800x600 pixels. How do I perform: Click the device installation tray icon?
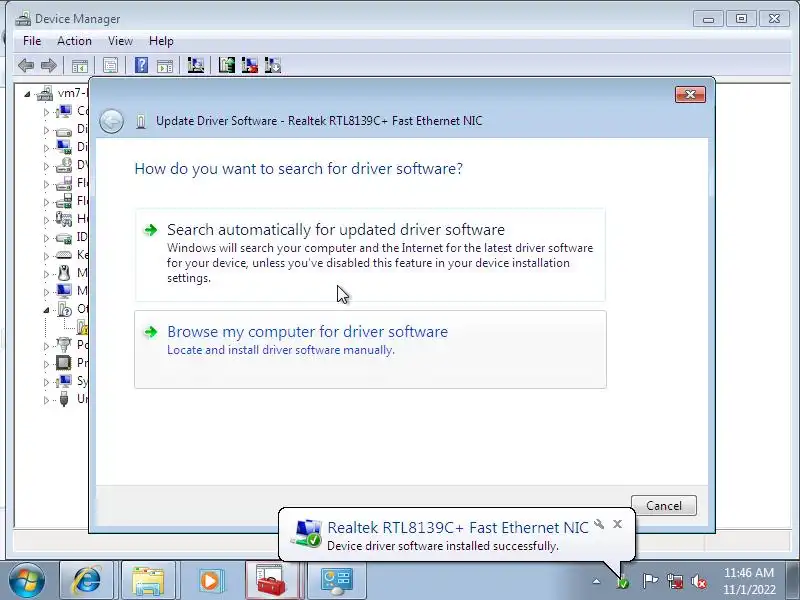tap(622, 582)
